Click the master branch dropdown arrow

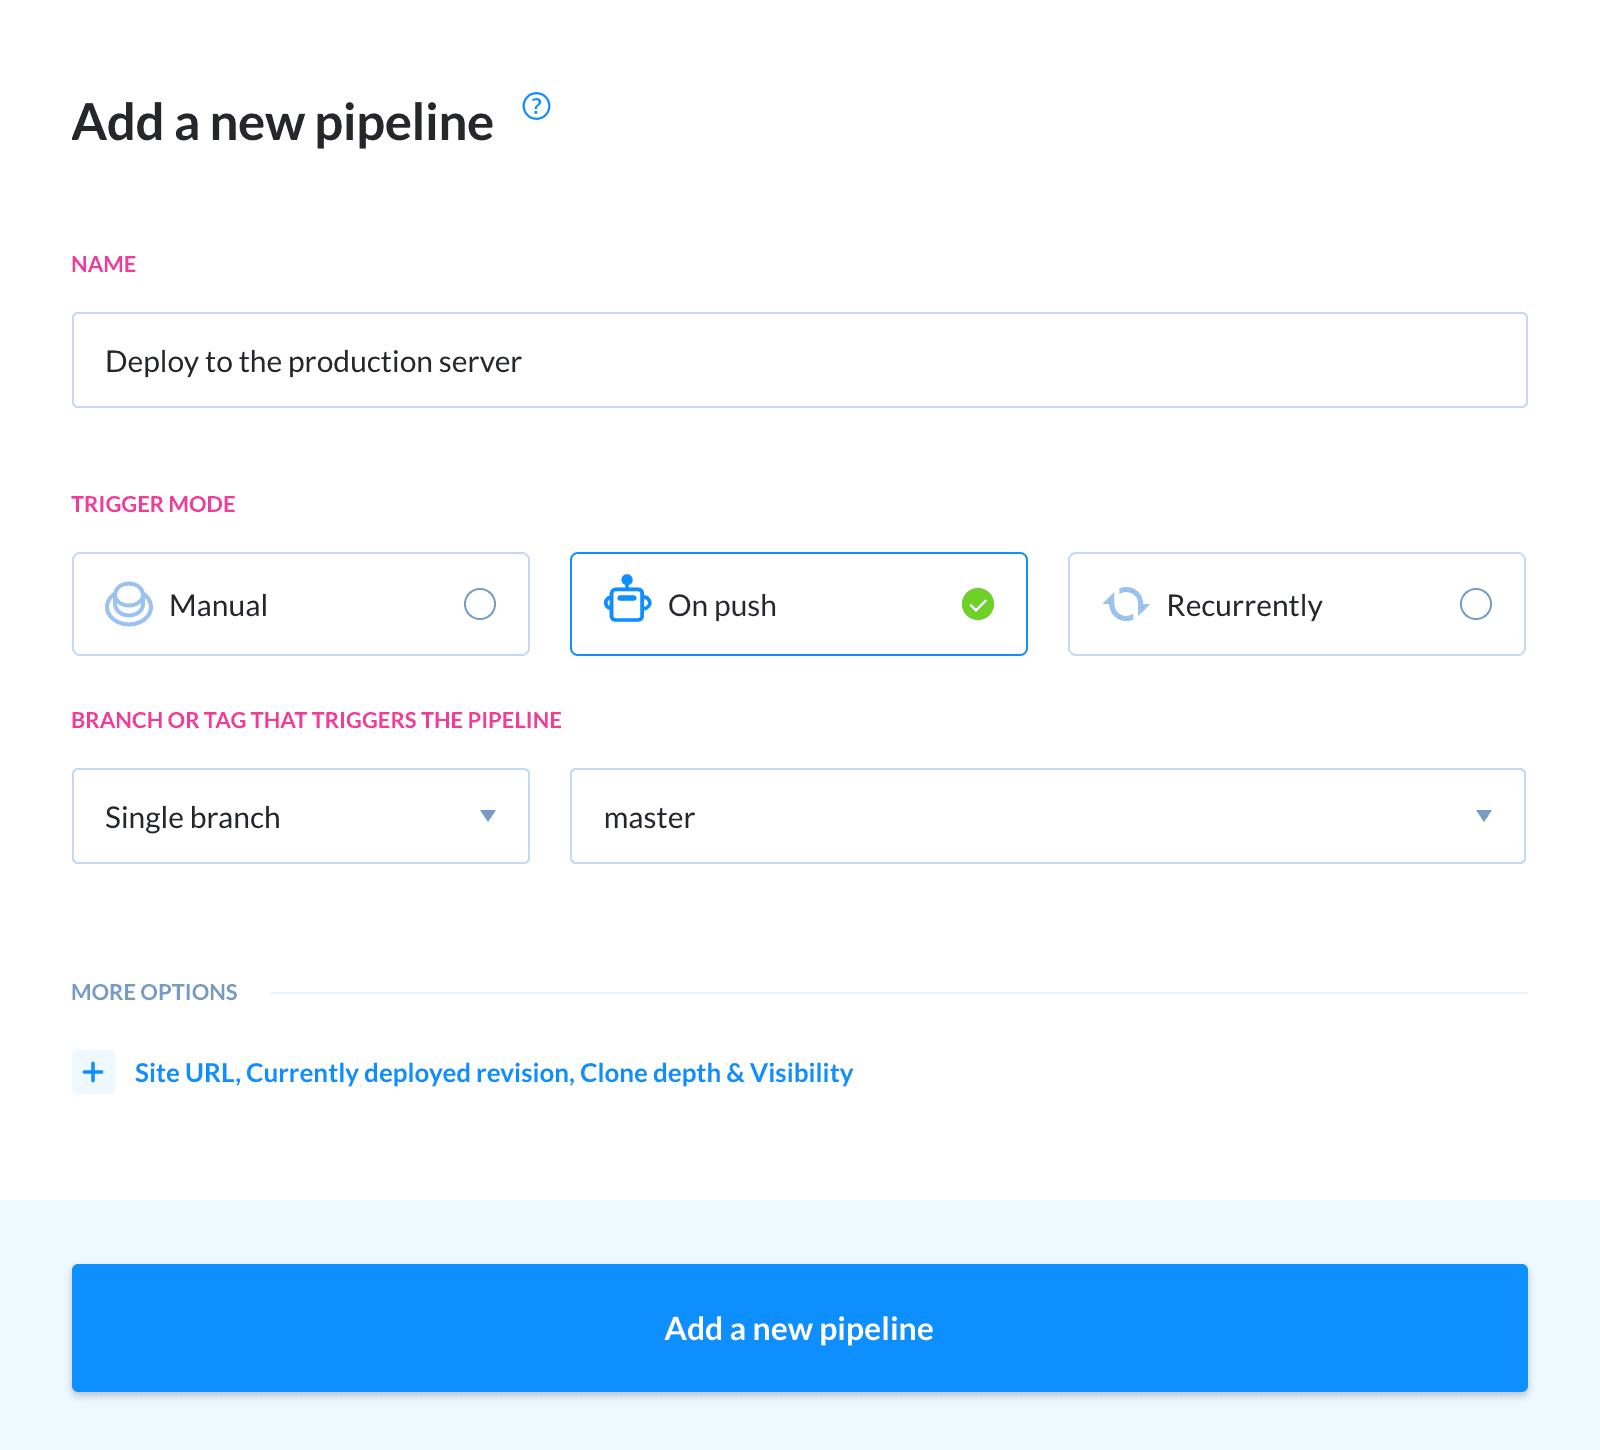coord(1484,816)
